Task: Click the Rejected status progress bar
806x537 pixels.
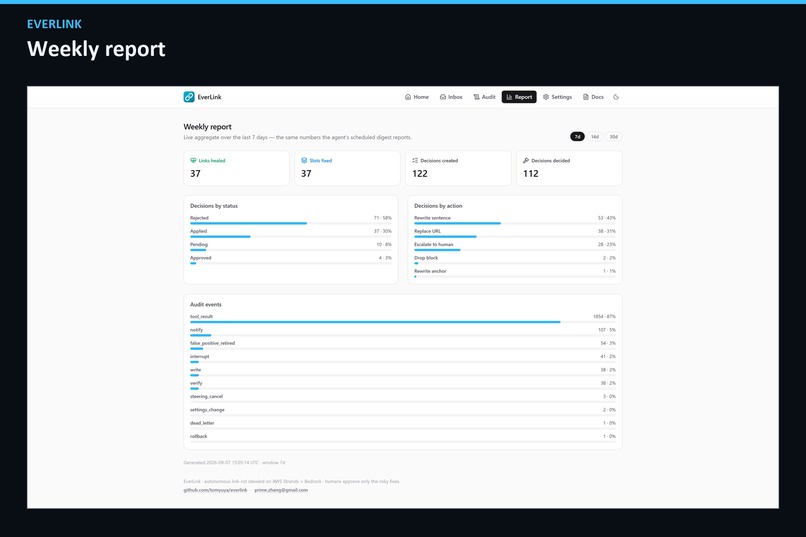Action: pyautogui.click(x=291, y=224)
